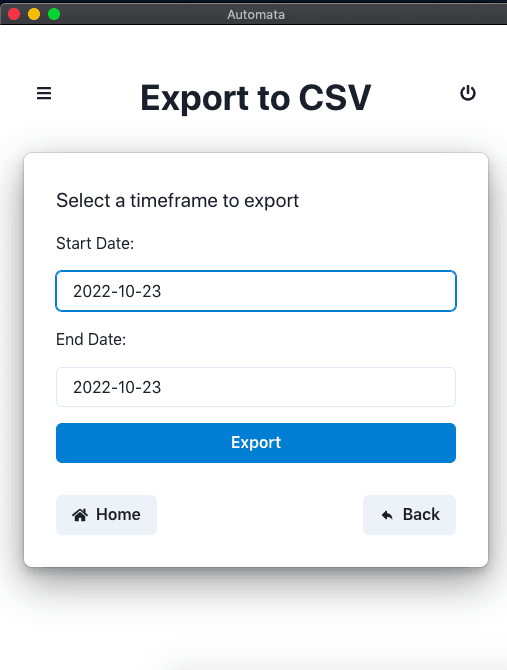Click the Automata title bar text
Viewport: 507px width, 670px height.
(x=256, y=15)
